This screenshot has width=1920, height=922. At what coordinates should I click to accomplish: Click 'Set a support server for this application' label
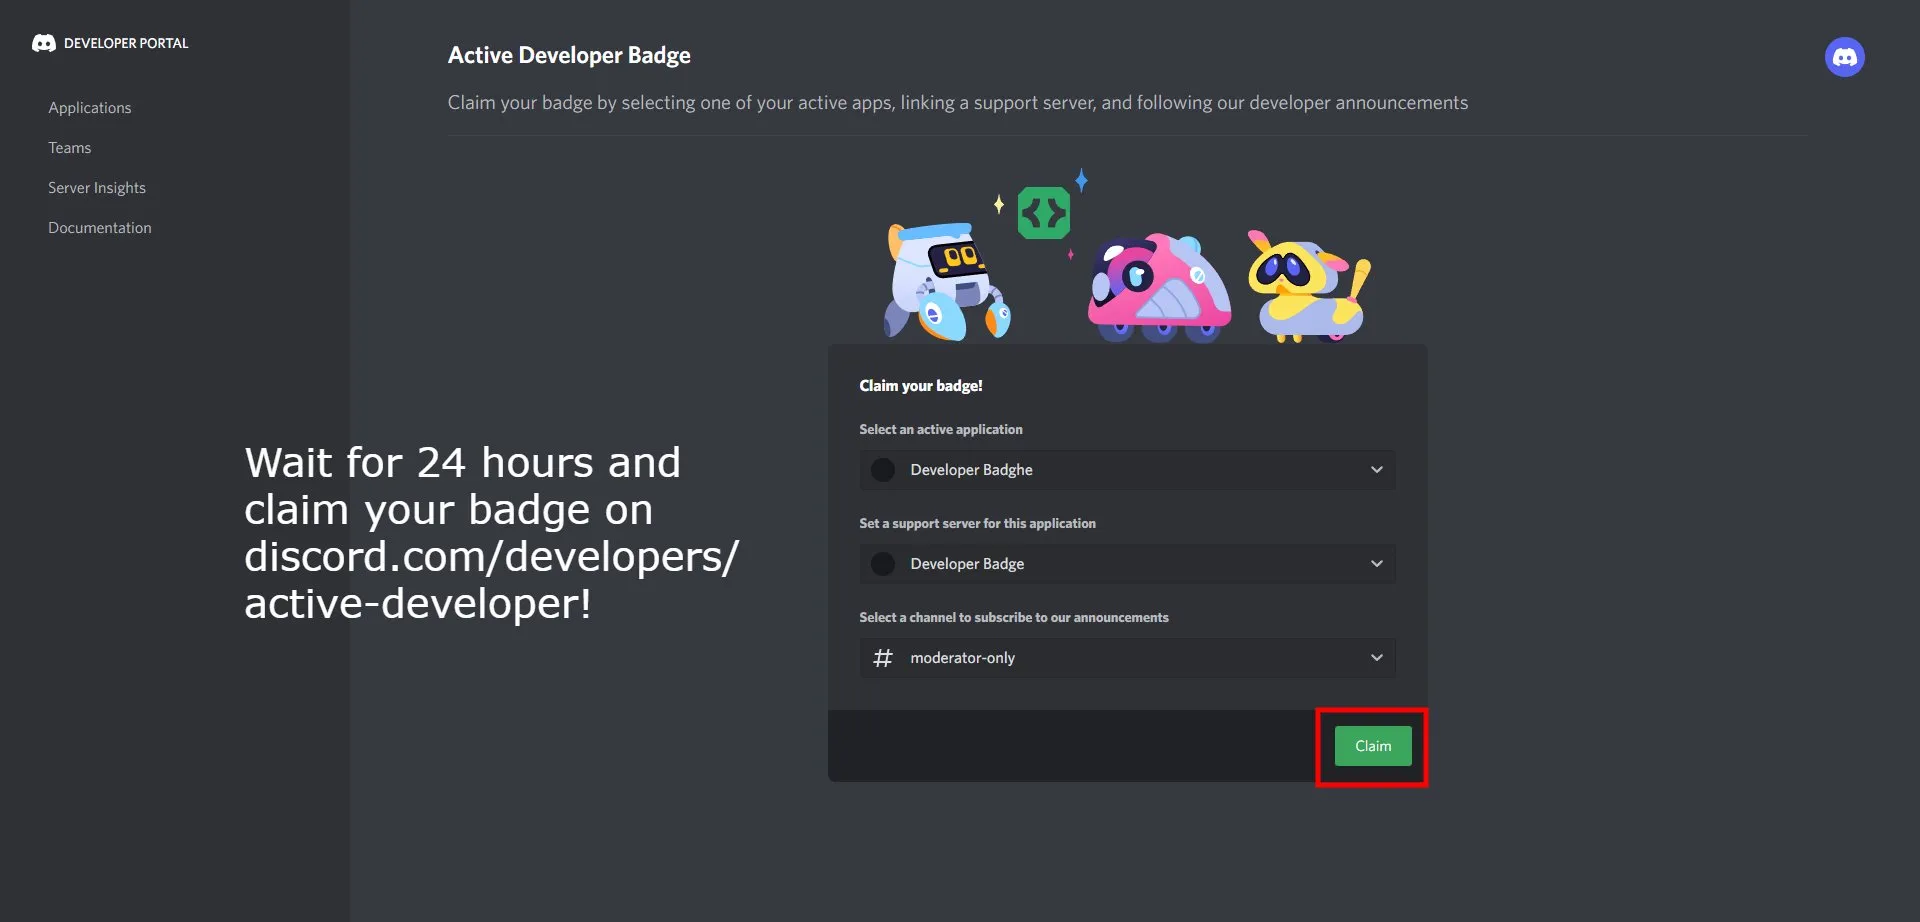[977, 523]
